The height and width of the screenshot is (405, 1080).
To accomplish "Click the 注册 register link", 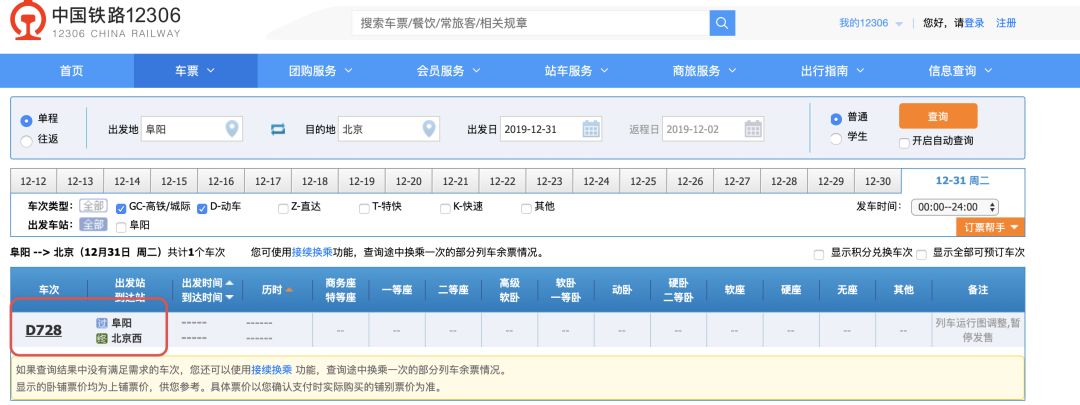I will 1006,23.
